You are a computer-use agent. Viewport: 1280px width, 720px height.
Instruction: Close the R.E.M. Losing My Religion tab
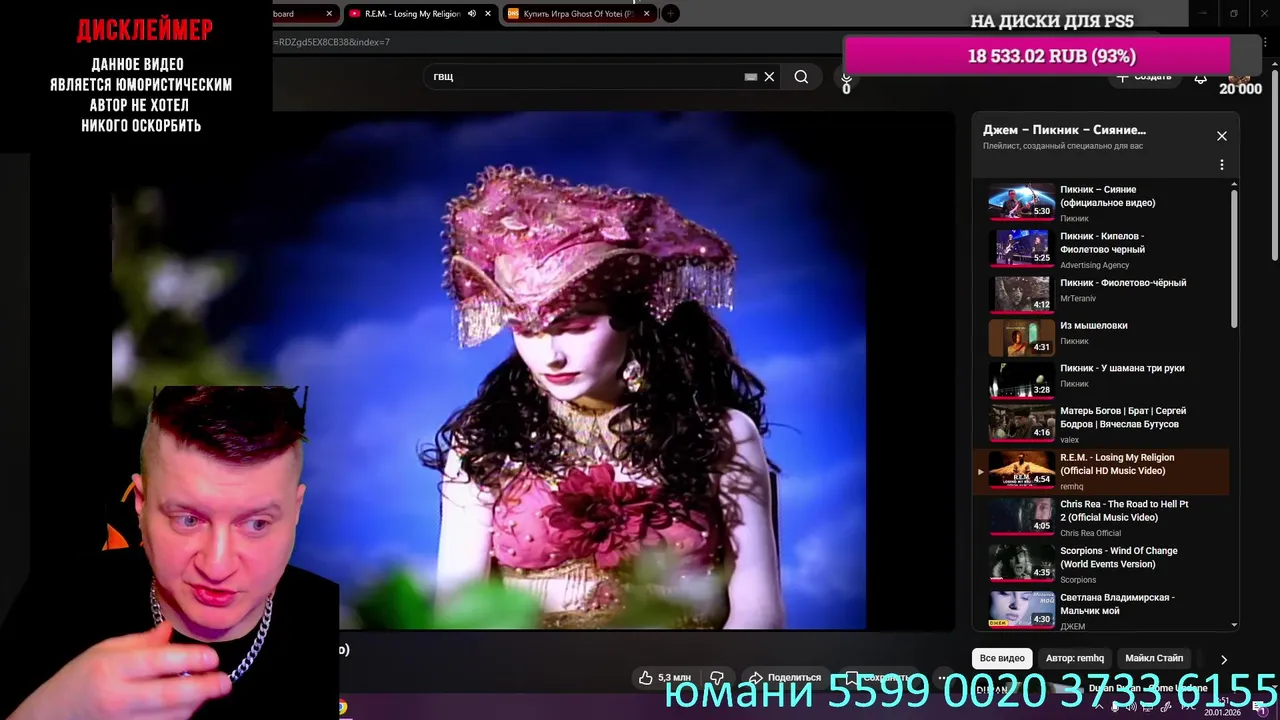click(x=488, y=14)
